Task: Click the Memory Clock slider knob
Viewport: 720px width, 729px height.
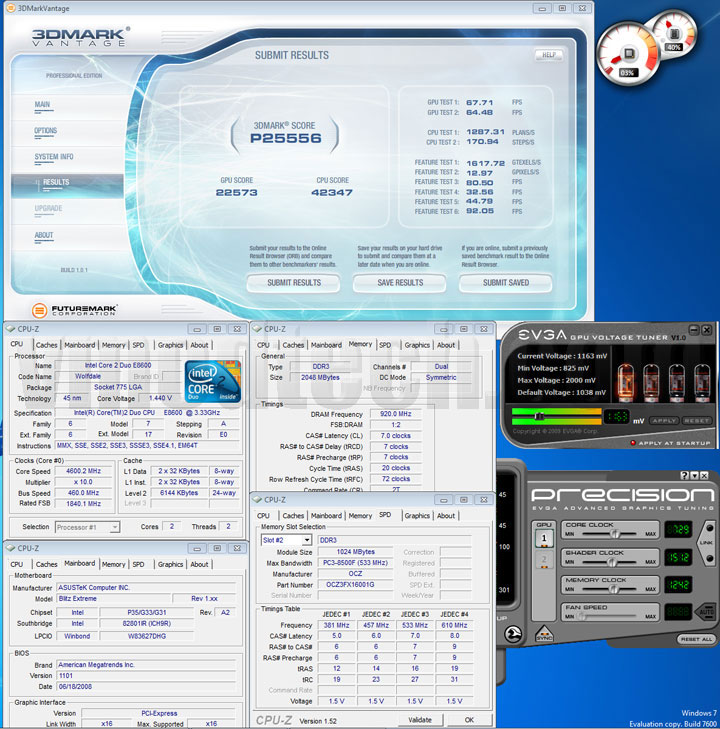Action: (x=614, y=589)
